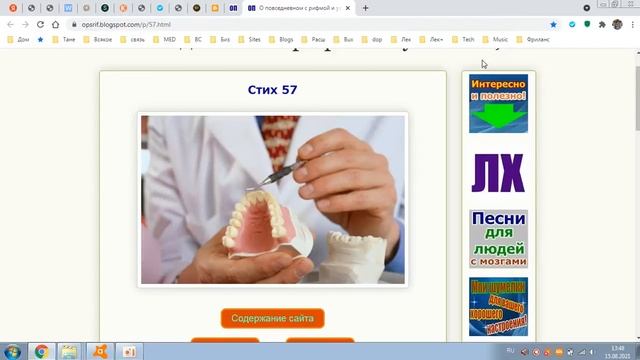Click the blue star bookmark in bookmarks bar
This screenshot has height=360, width=640.
click(x=40, y=40)
